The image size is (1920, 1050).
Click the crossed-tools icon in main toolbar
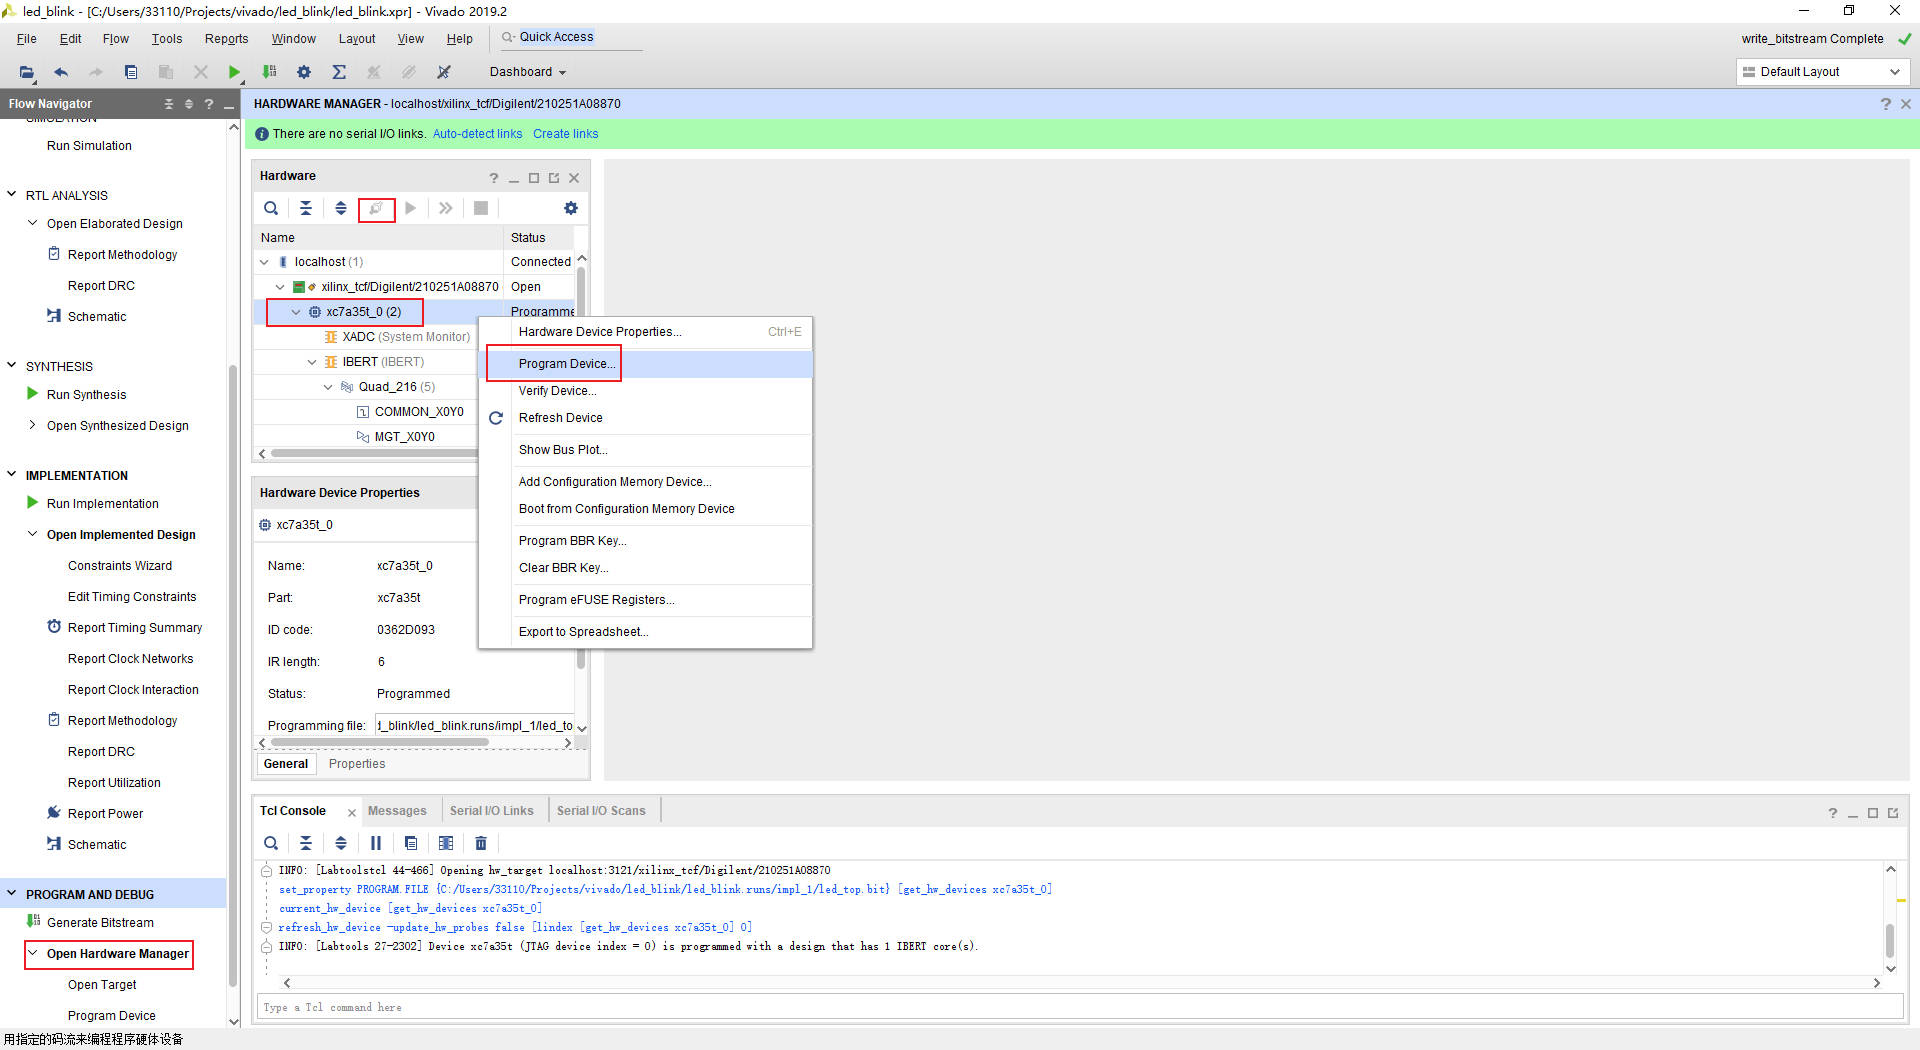444,72
